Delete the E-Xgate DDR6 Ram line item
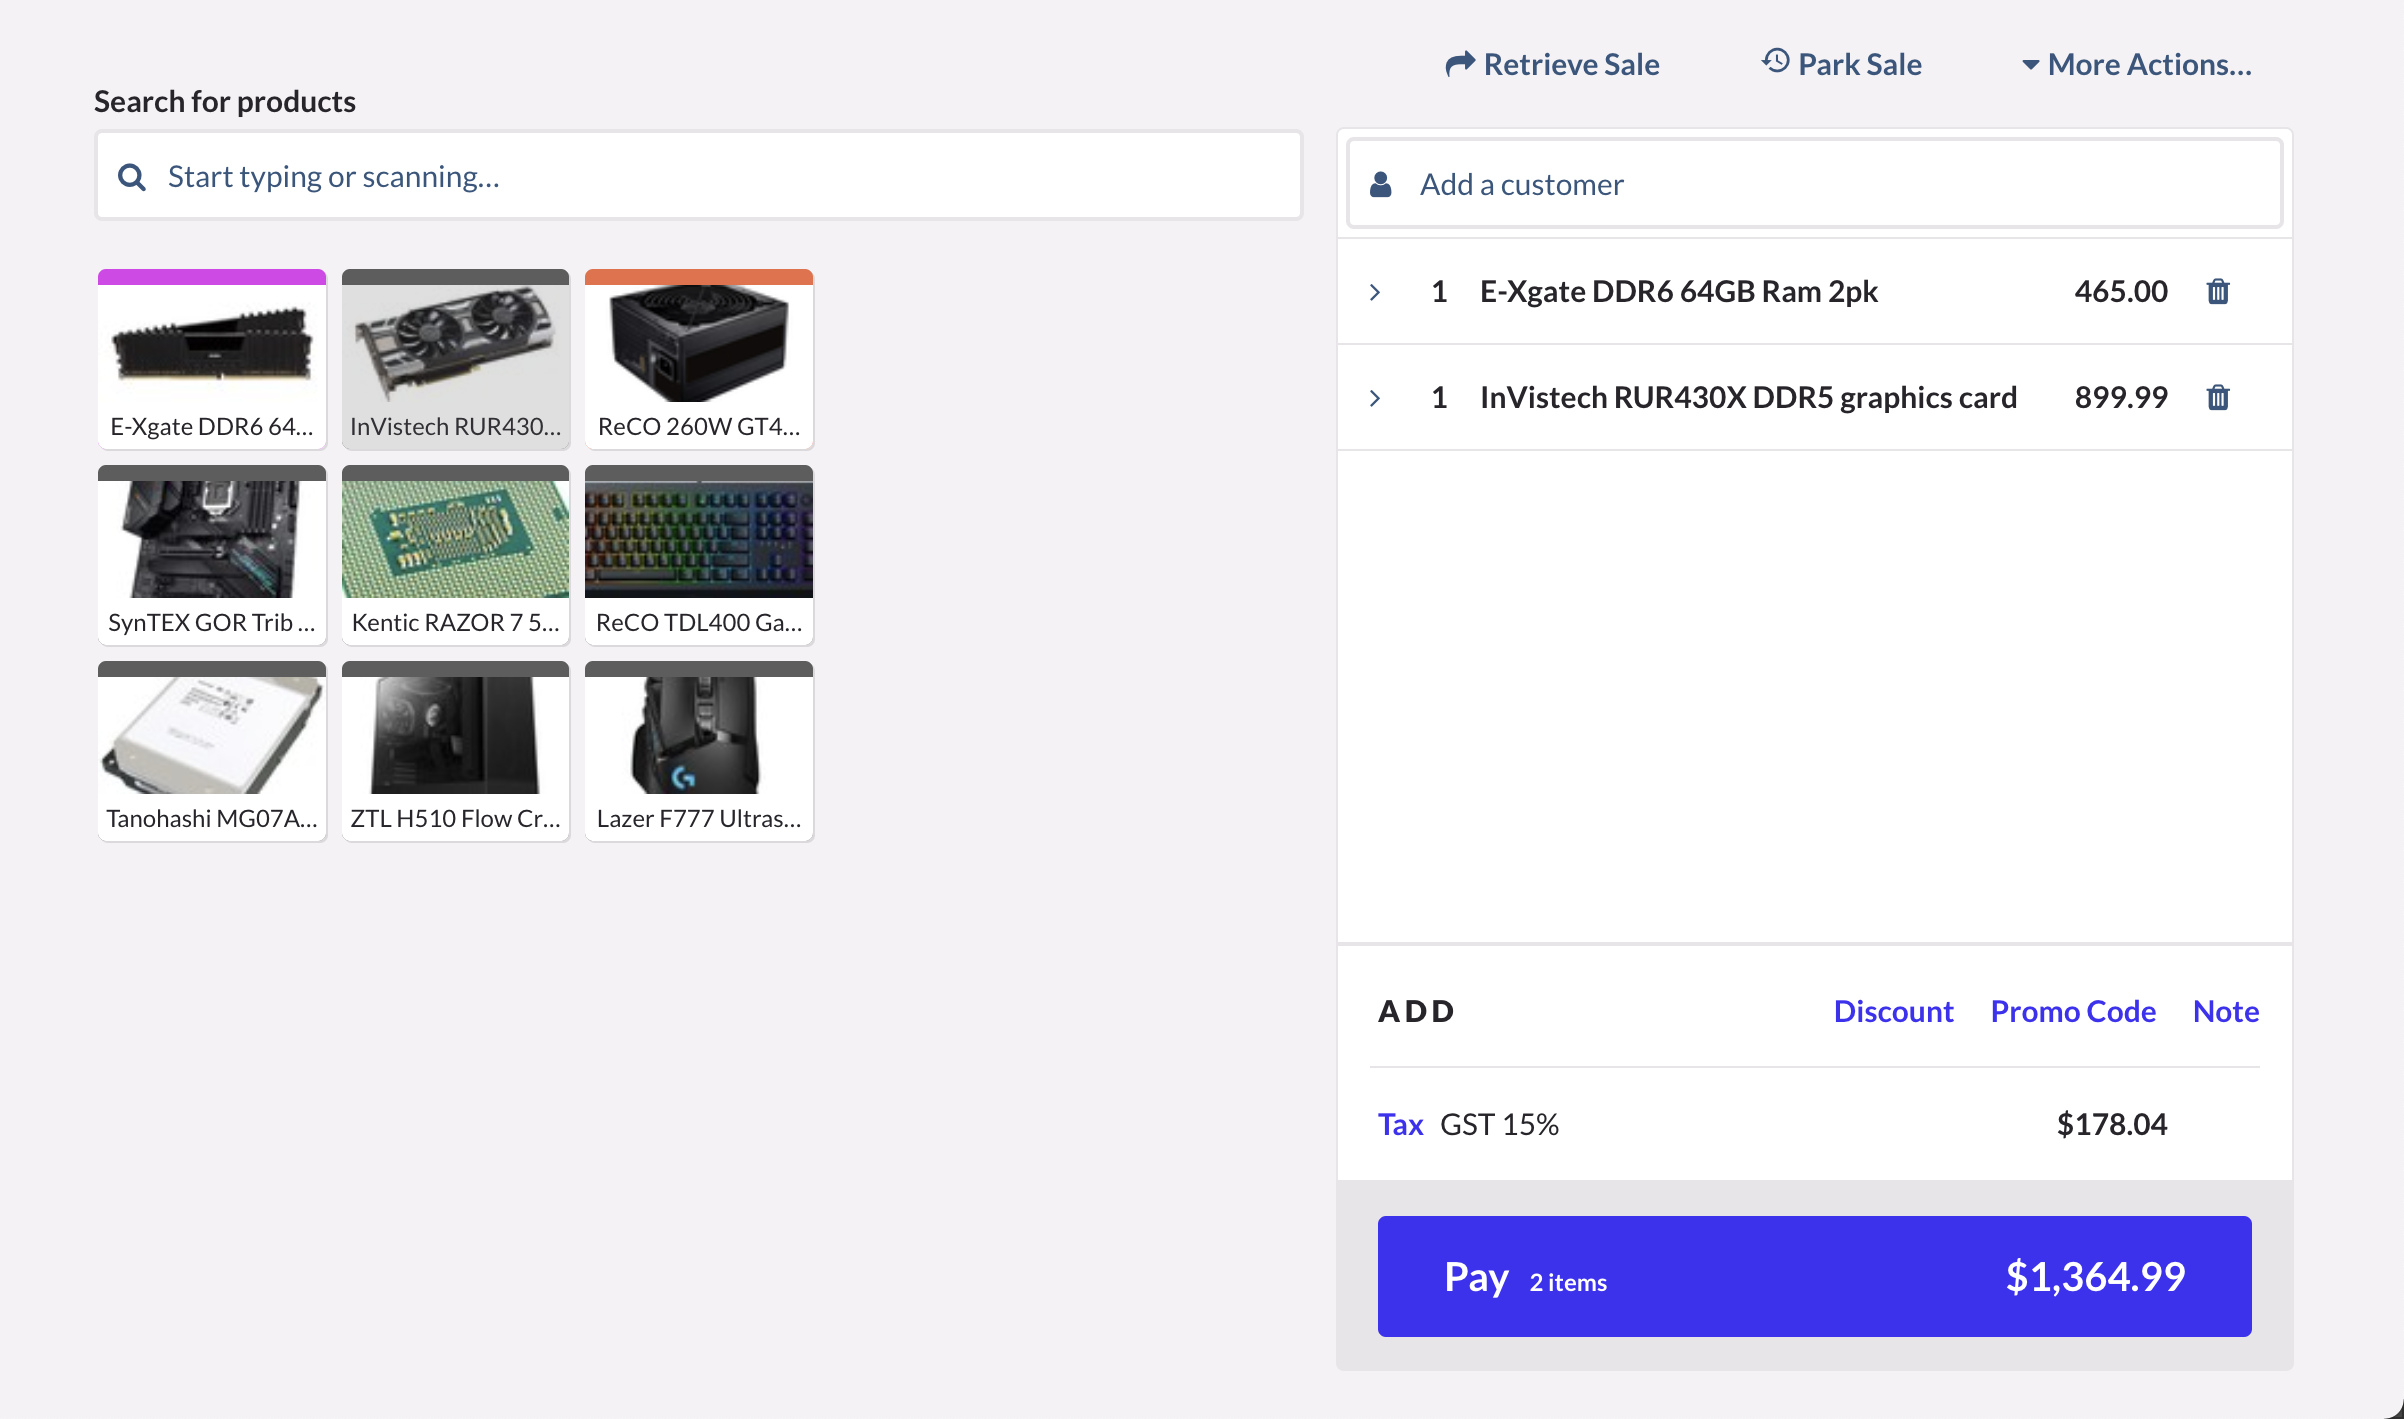 (x=2218, y=291)
